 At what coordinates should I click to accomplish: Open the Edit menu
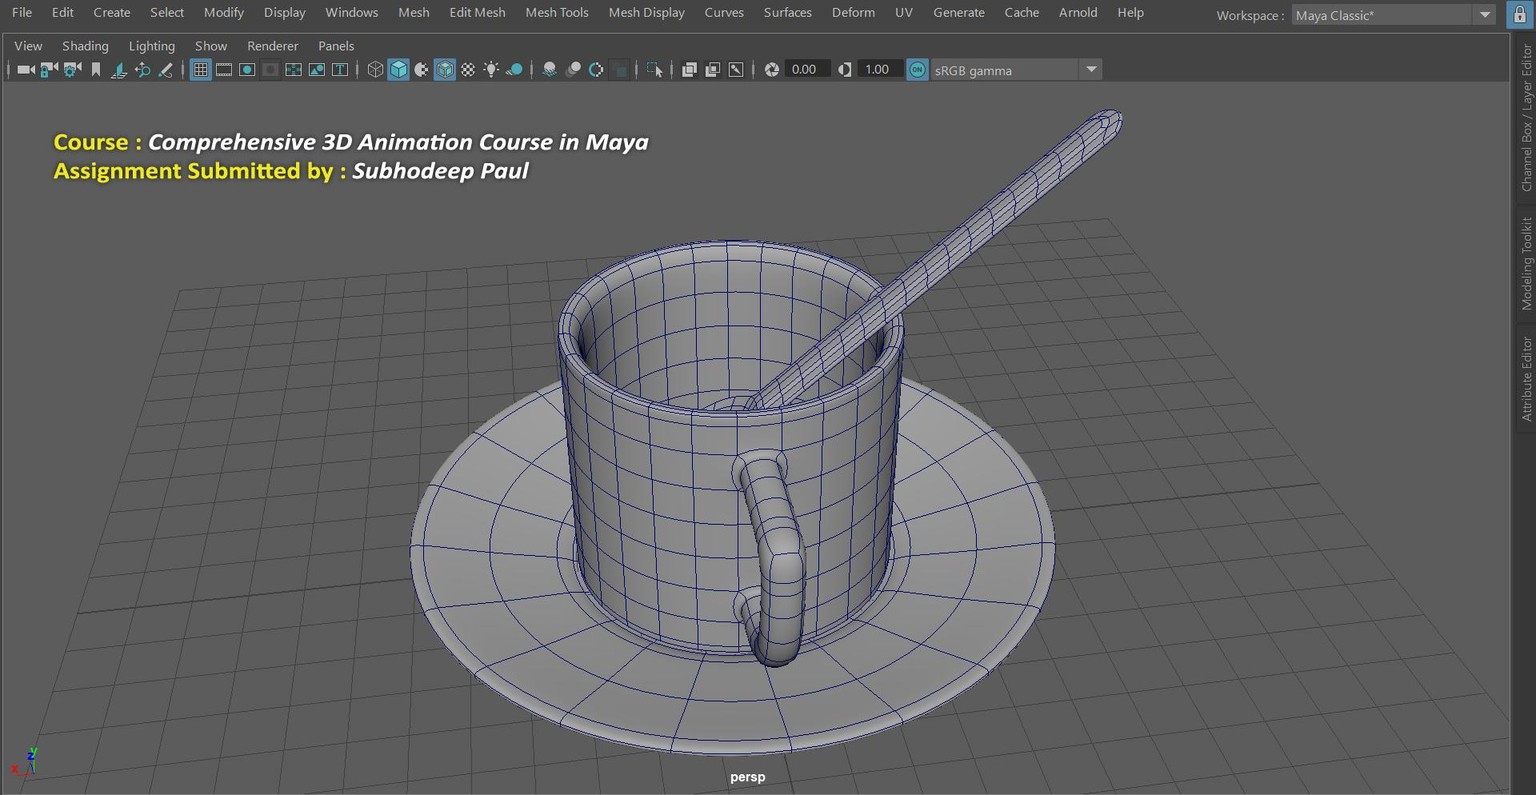coord(63,13)
